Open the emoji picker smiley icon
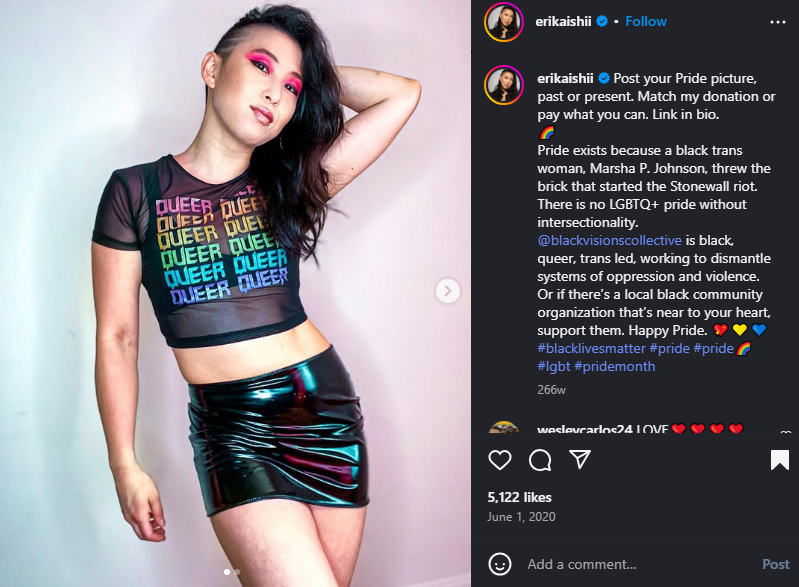 tap(499, 564)
